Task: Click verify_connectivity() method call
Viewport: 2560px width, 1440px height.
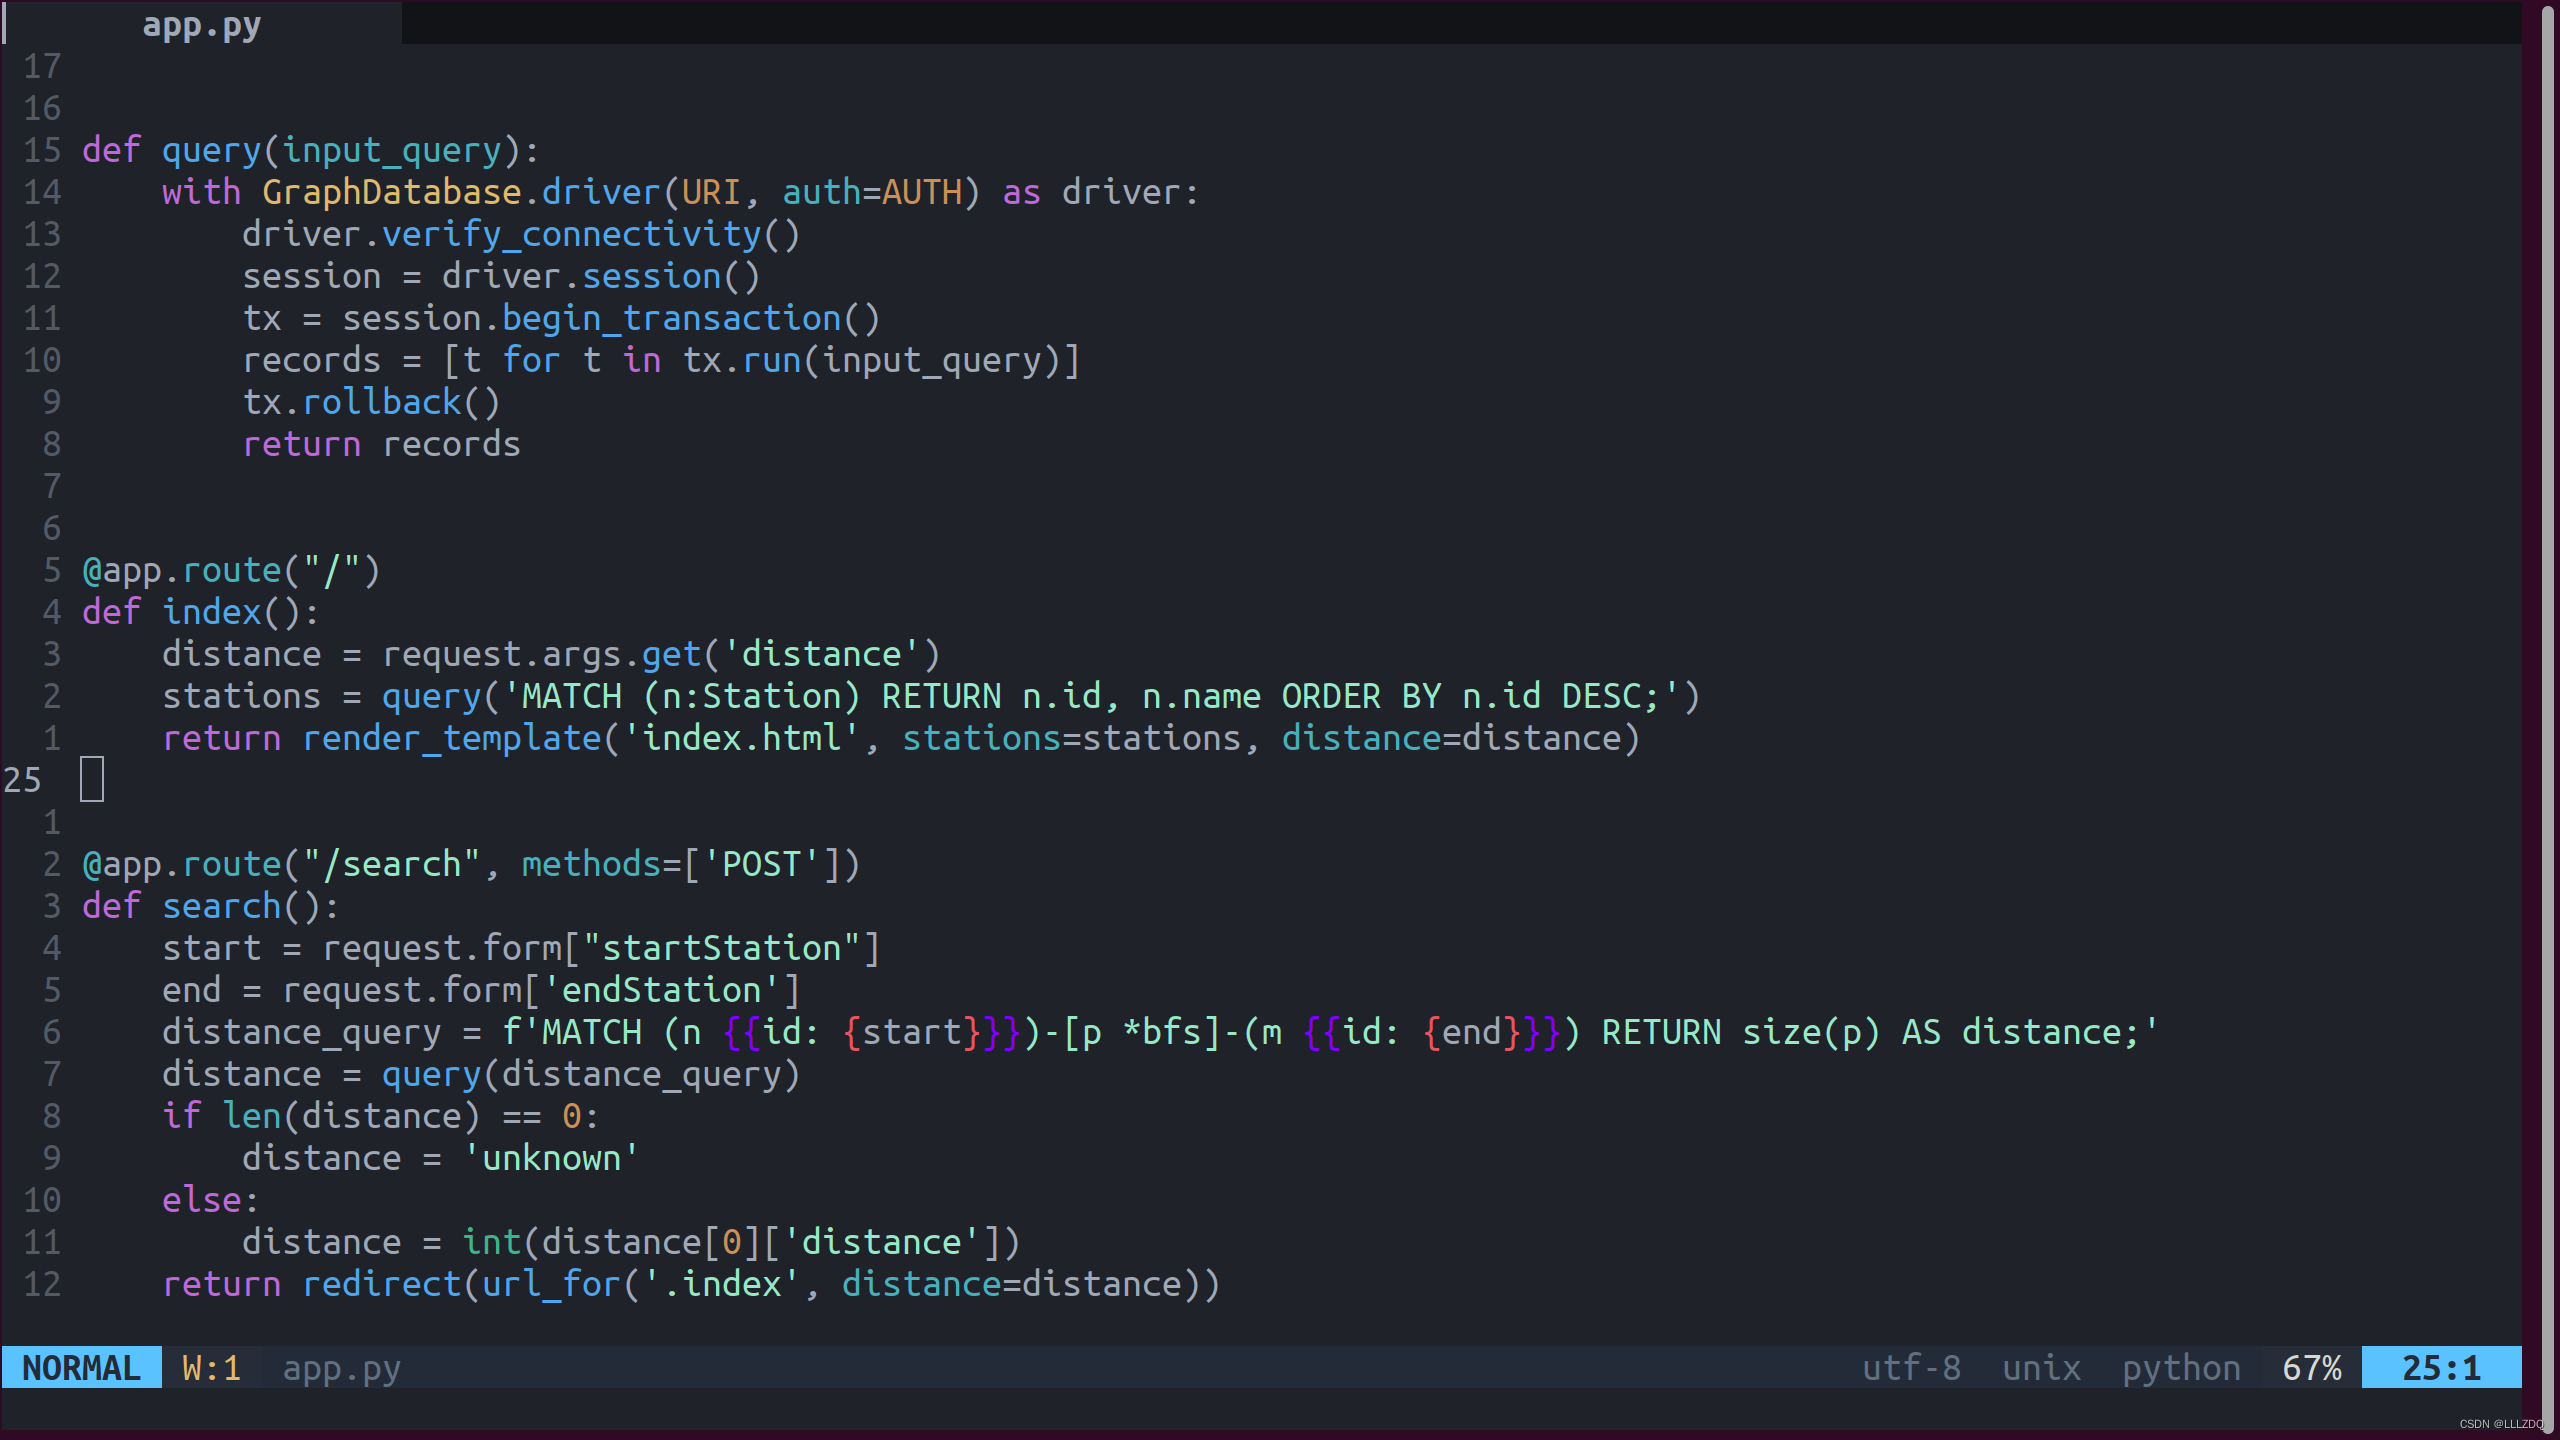Action: [x=591, y=234]
